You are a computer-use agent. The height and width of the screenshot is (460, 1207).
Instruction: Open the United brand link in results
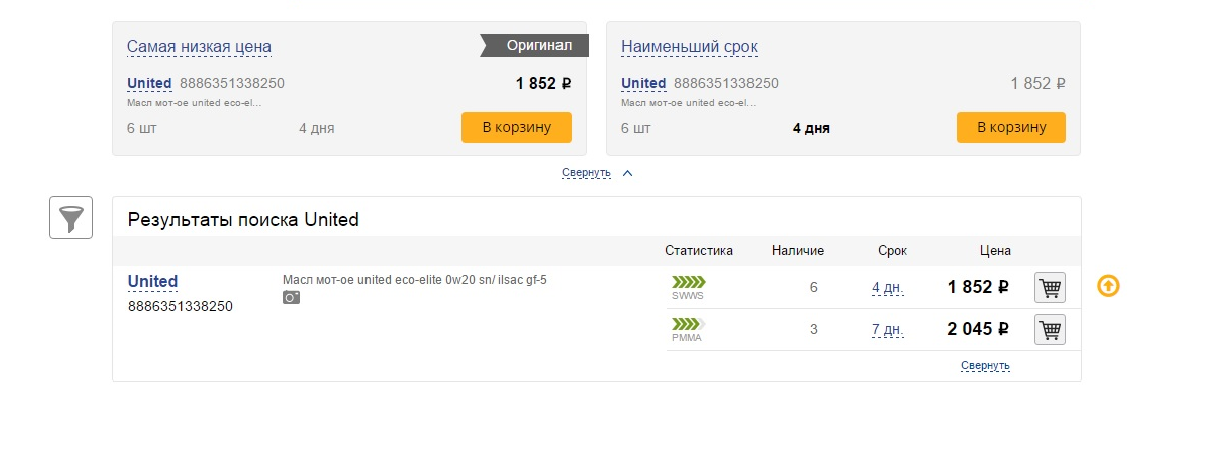tap(153, 282)
